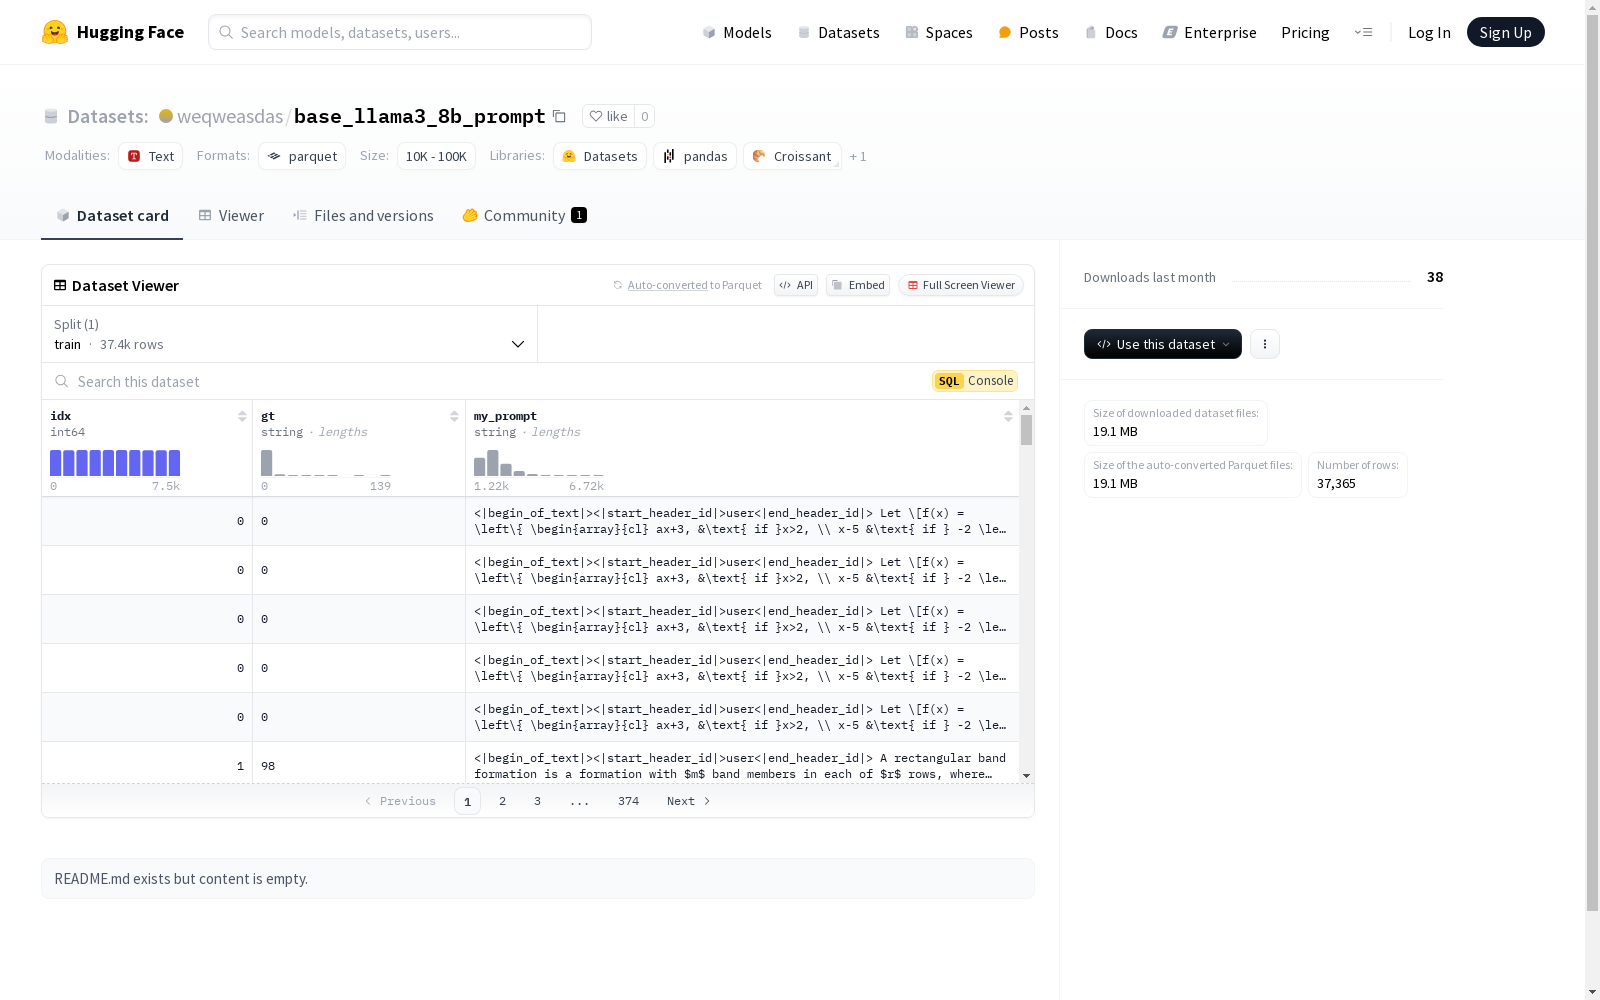Select the Croissant library tag

tap(792, 156)
